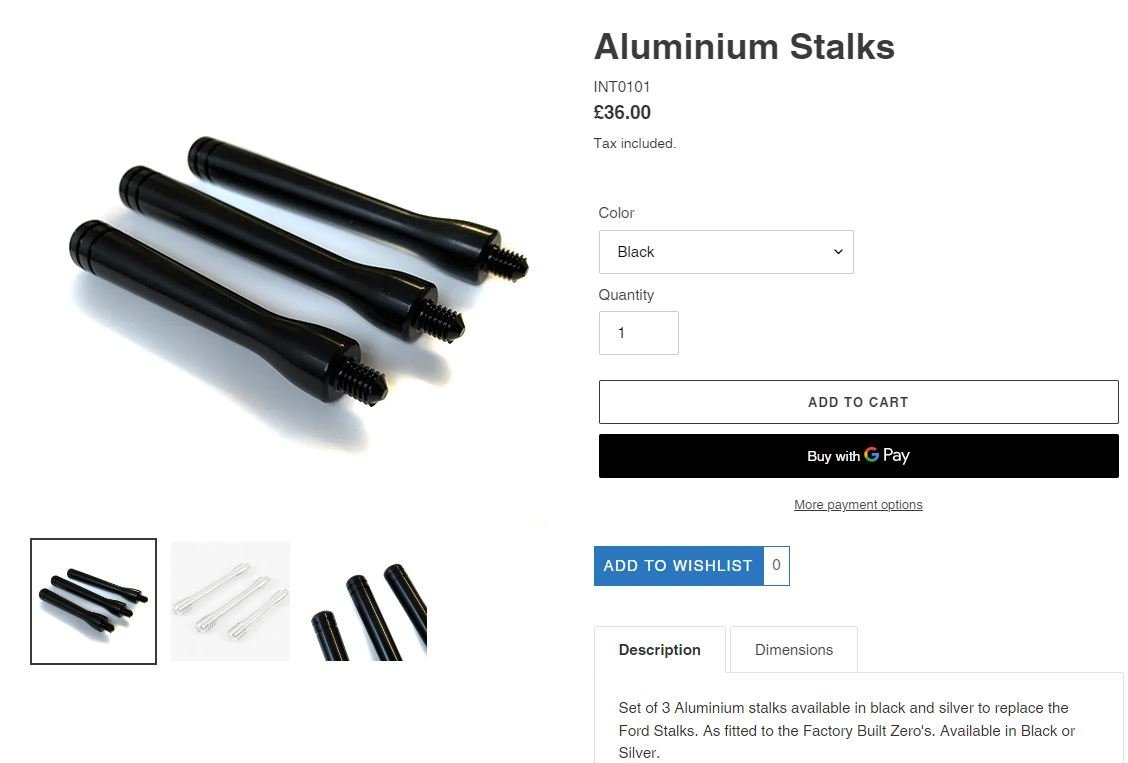Buy now with Google Pay
1128x763 pixels.
coord(858,456)
